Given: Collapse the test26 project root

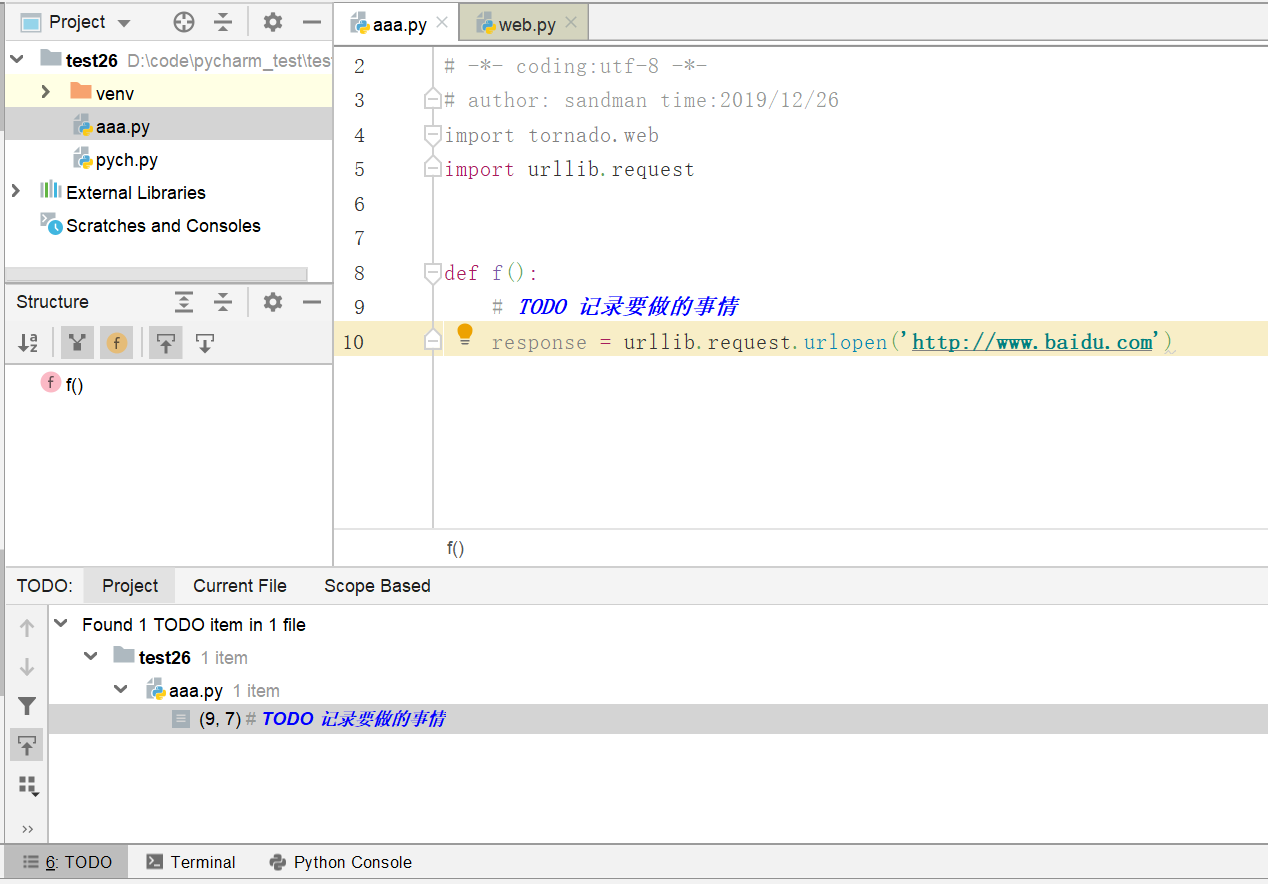Looking at the screenshot, I should click(17, 60).
